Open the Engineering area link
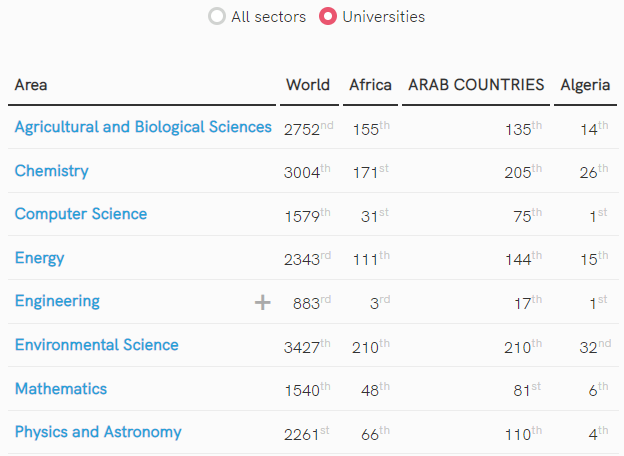This screenshot has width=624, height=456. 57,301
